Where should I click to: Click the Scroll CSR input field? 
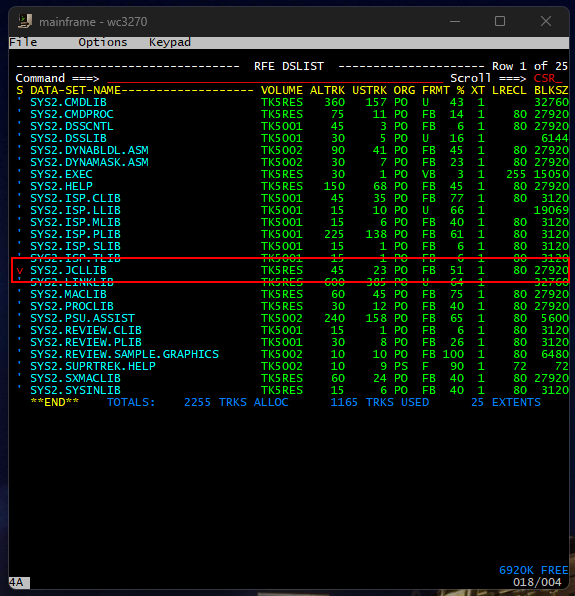click(x=548, y=78)
